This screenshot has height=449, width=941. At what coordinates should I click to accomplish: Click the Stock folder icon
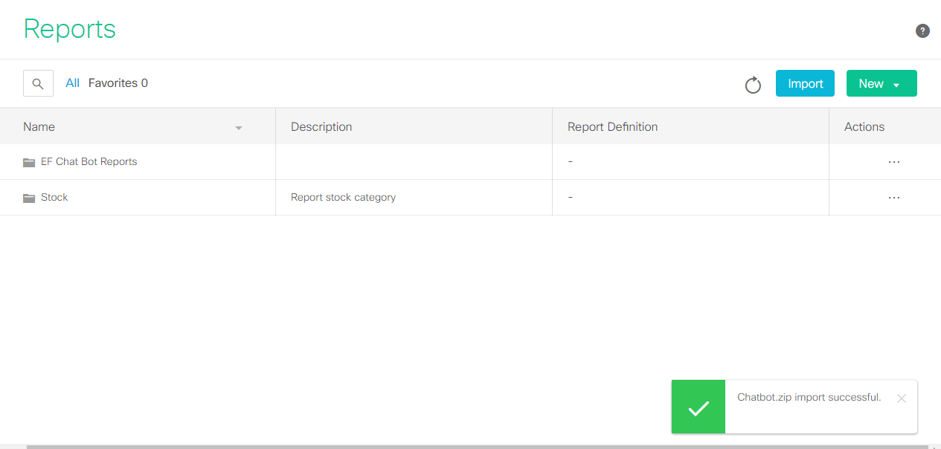pos(29,198)
